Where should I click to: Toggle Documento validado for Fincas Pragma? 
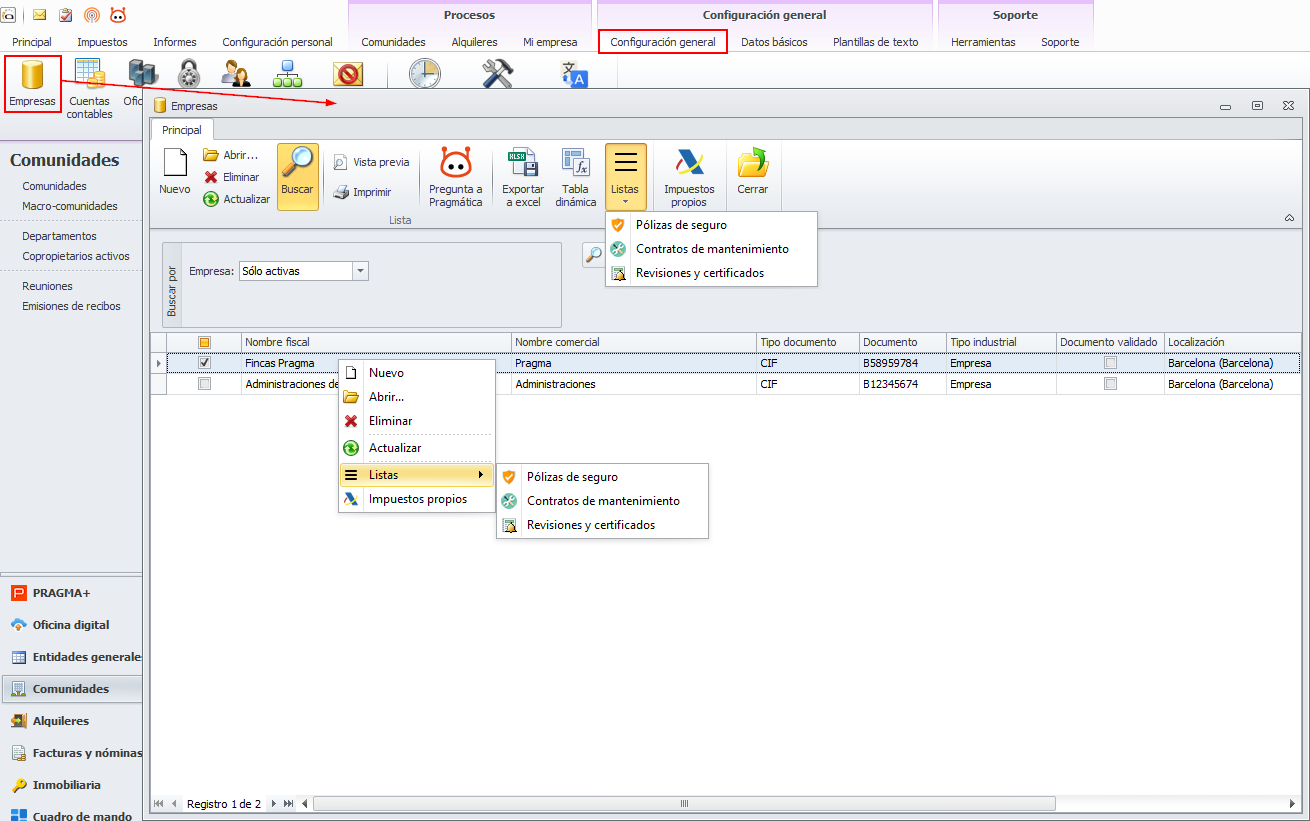tap(1110, 363)
